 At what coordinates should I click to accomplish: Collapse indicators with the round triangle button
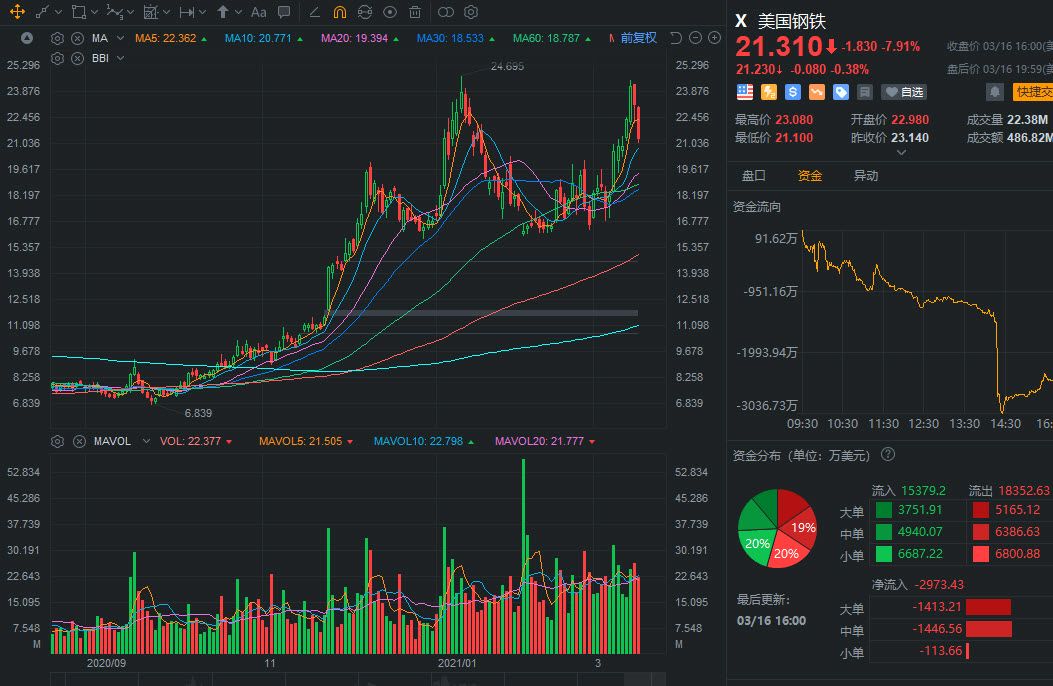tap(27, 38)
